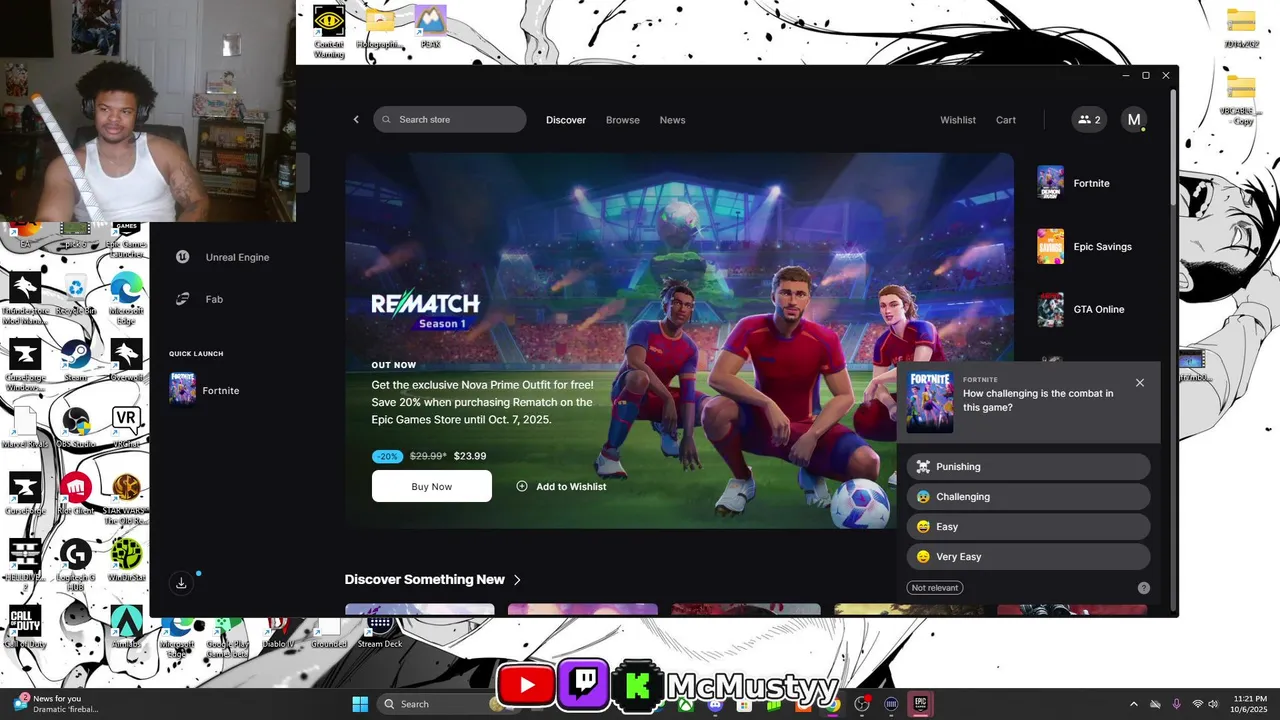Viewport: 1280px width, 720px height.
Task: Open Overwolf desktop shortcut
Action: (126, 359)
